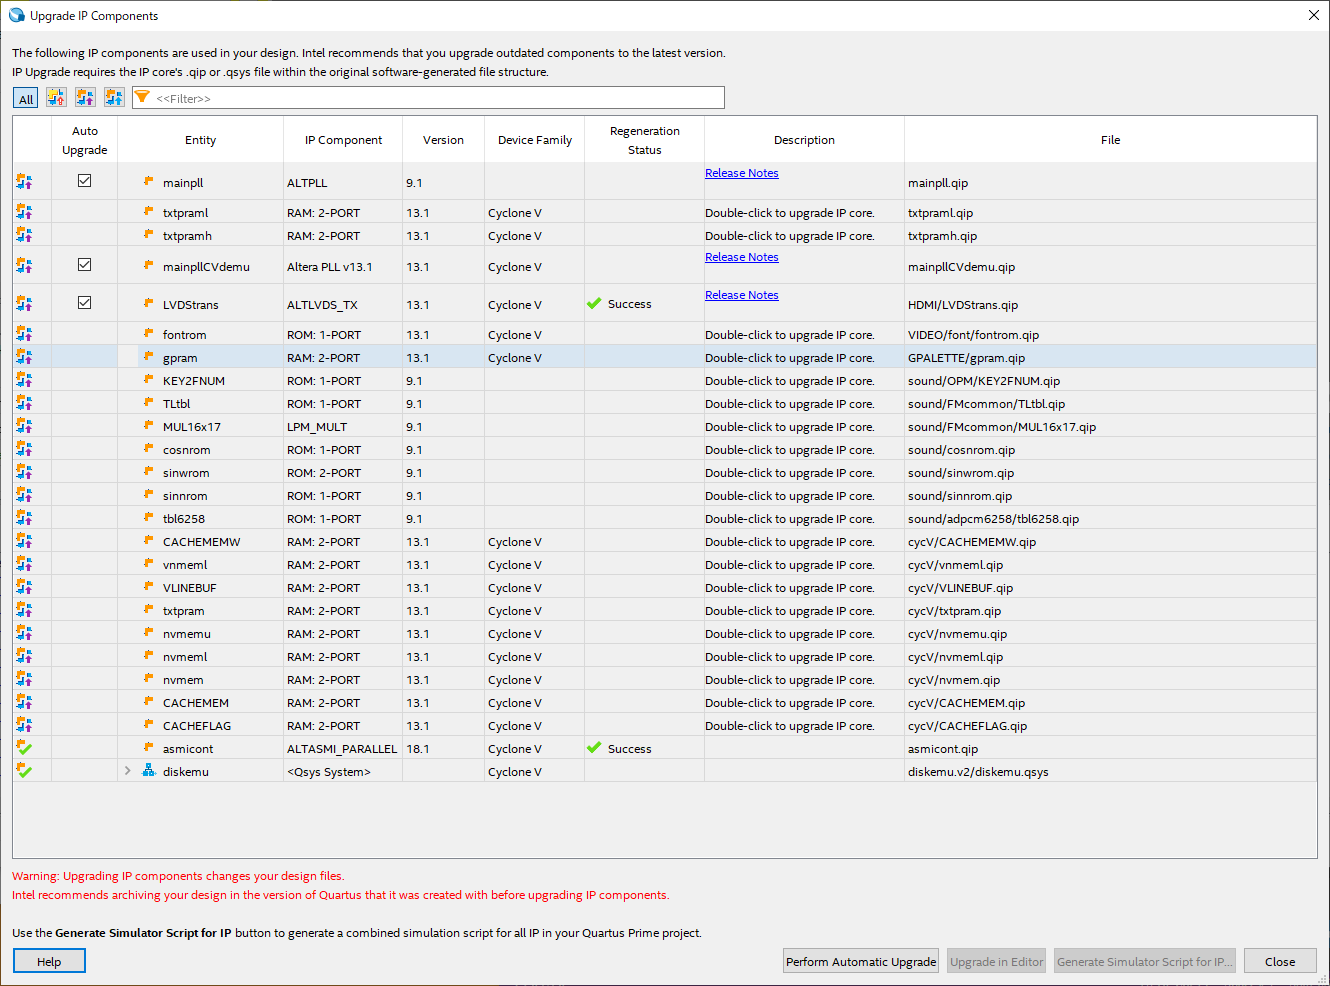Click upgrade status icon of mainpll row
Screen dimensions: 1330x986
tap(24, 182)
